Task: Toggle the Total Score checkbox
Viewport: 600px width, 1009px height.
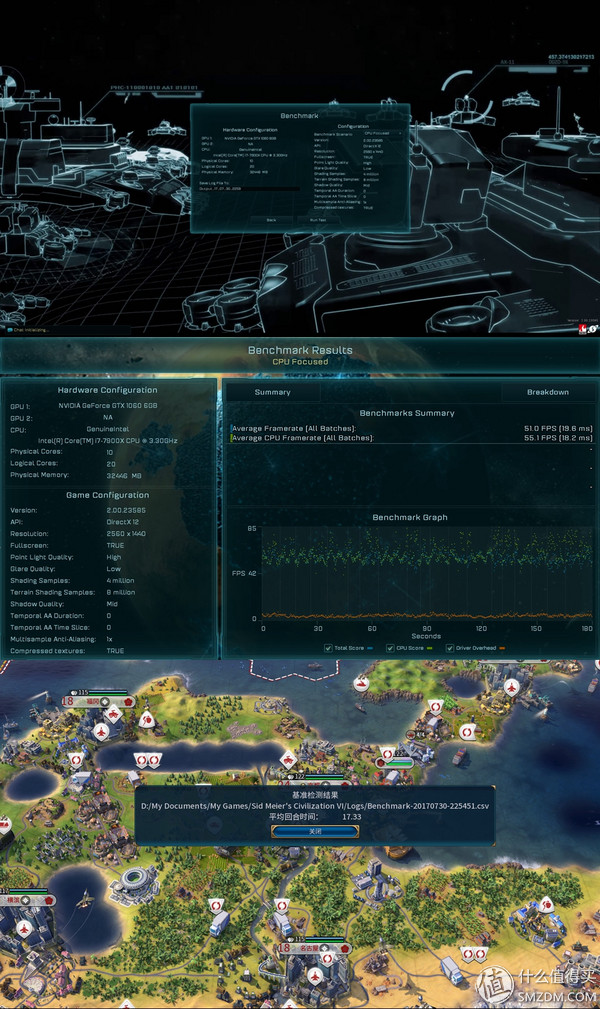Action: [x=328, y=648]
